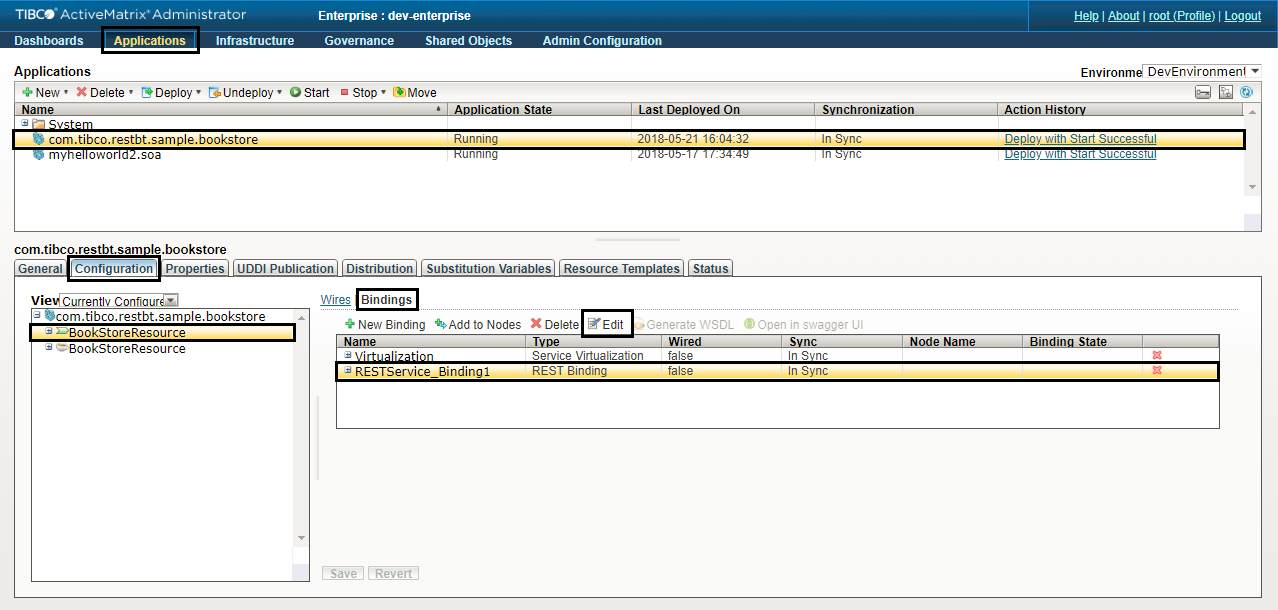The width and height of the screenshot is (1278, 610).
Task: Click the Logout link
Action: coord(1243,16)
